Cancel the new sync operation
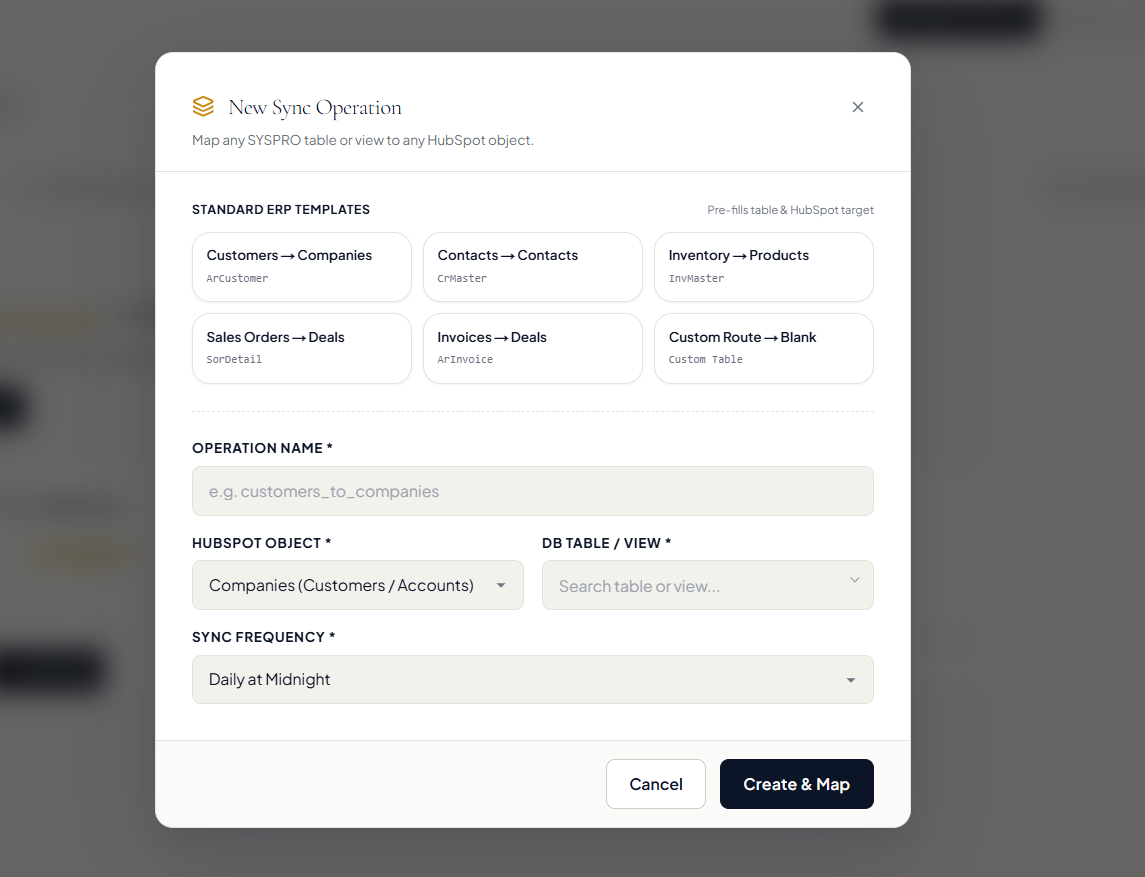The image size is (1145, 877). tap(655, 784)
